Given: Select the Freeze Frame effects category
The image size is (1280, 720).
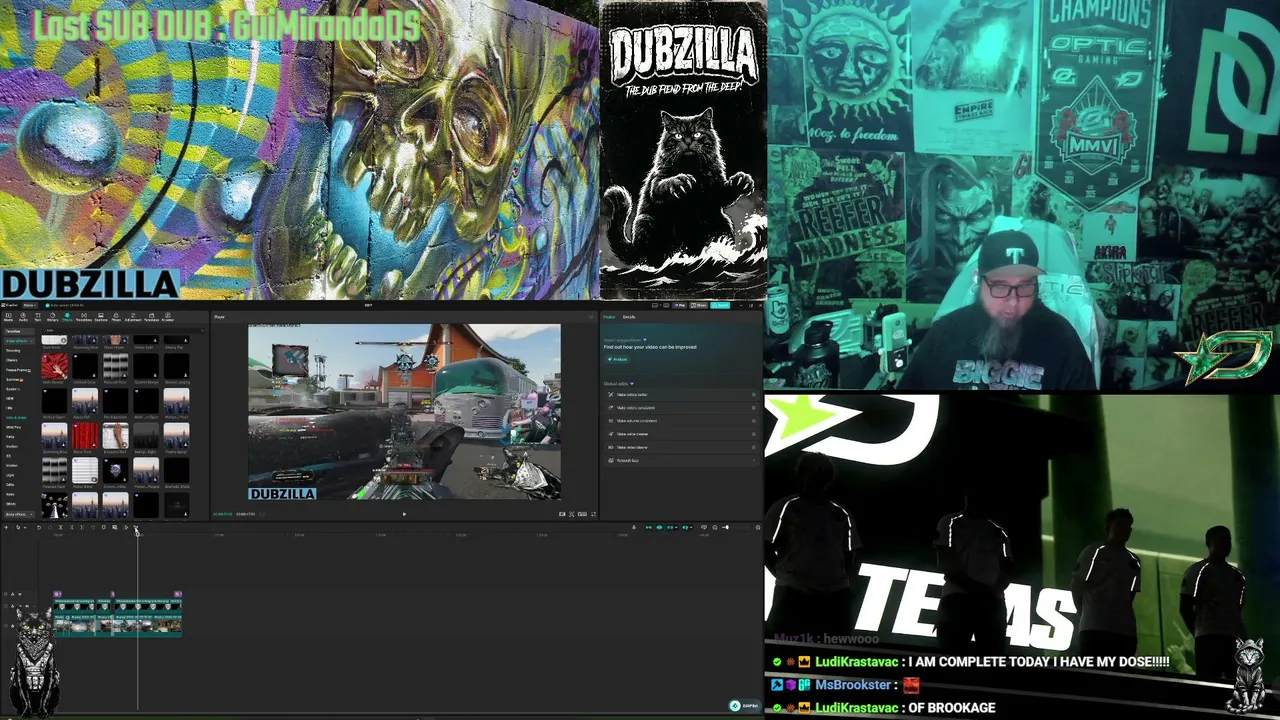Looking at the screenshot, I should click(17, 370).
